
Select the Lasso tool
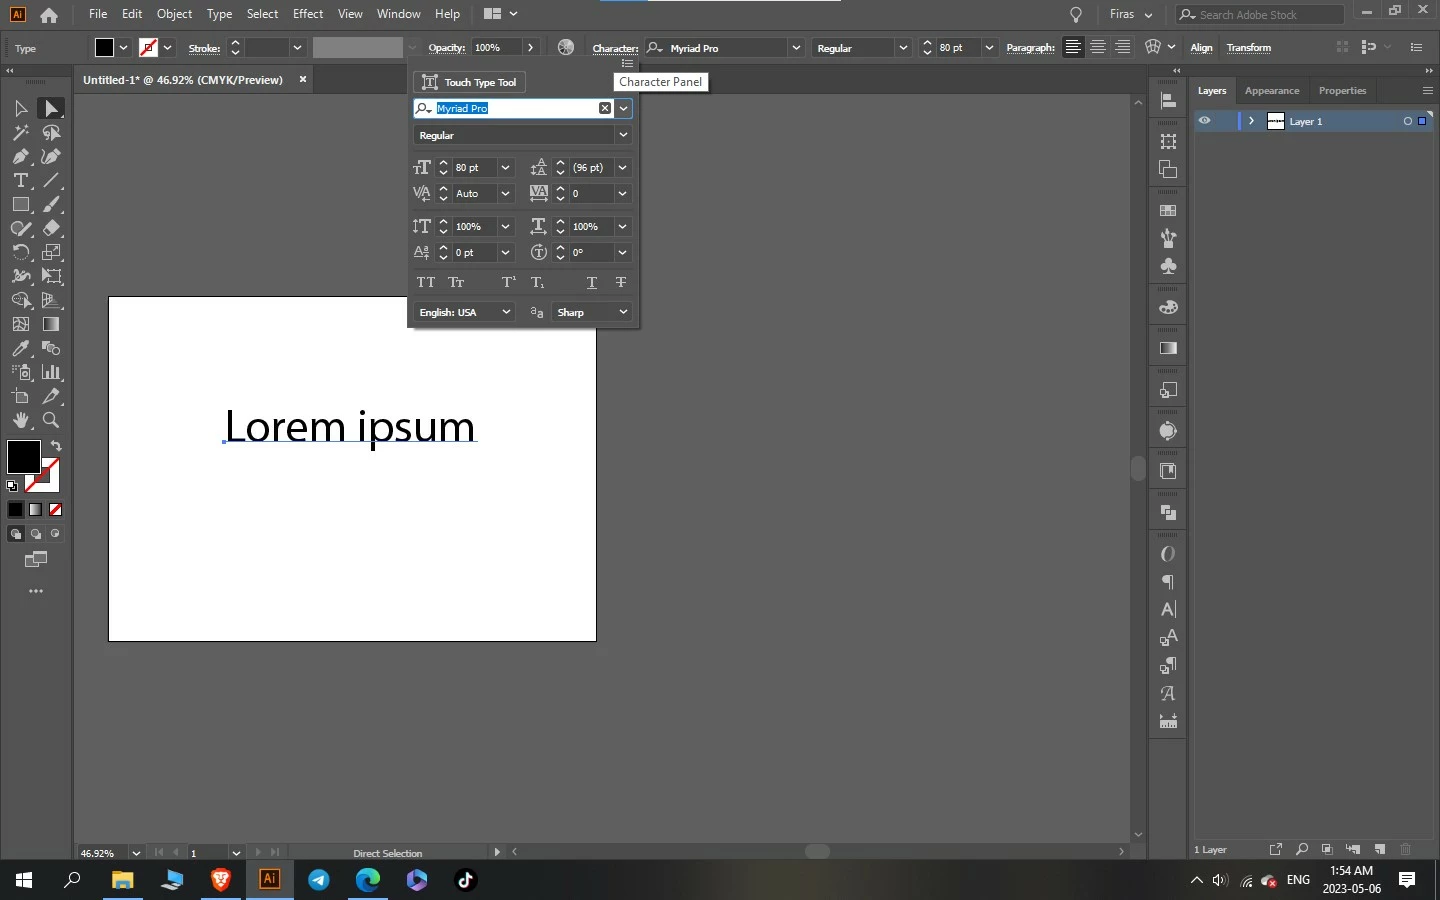[x=52, y=132]
